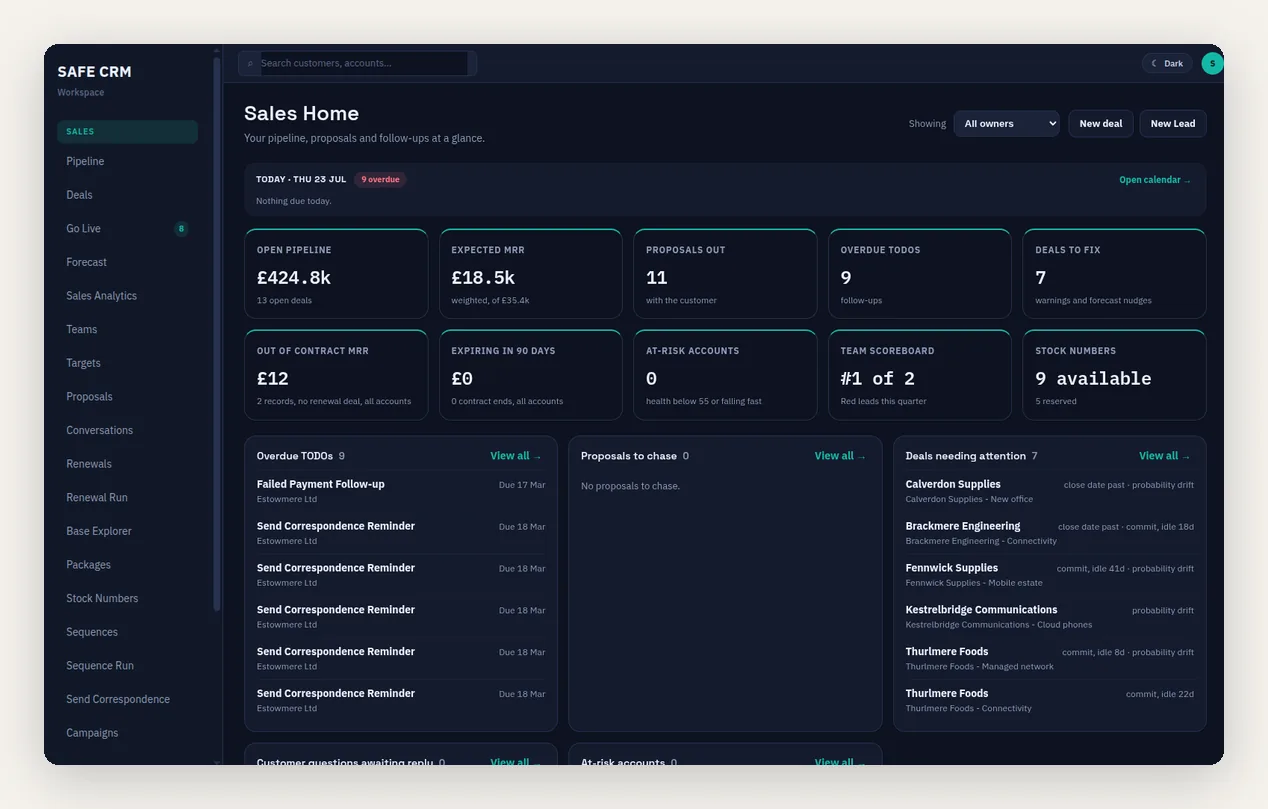Viewport: 1268px width, 809px height.
Task: Open calendar link
Action: [x=1155, y=180]
